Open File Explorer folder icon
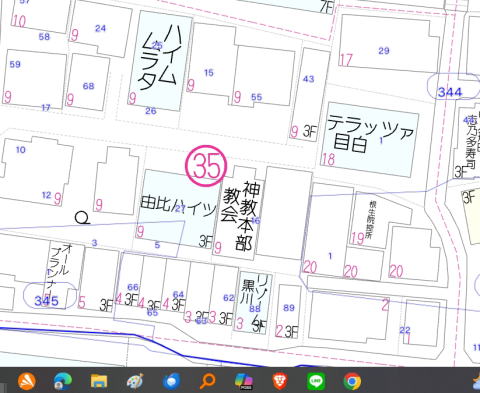 pyautogui.click(x=99, y=381)
